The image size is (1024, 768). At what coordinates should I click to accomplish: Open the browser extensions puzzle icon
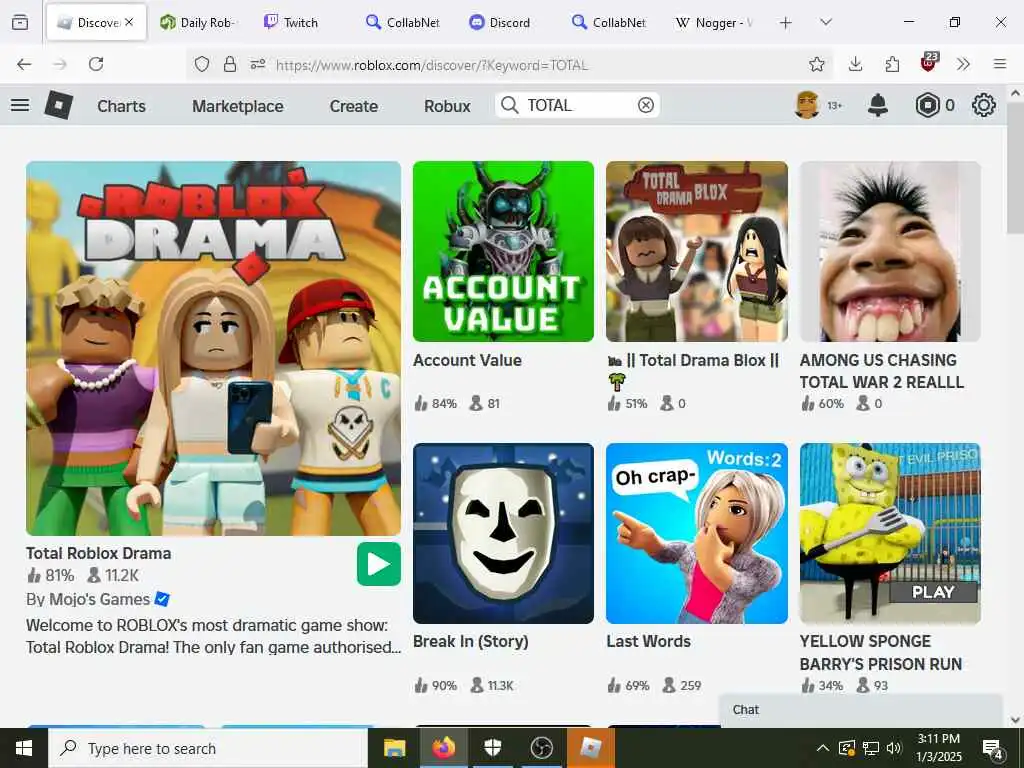892,64
